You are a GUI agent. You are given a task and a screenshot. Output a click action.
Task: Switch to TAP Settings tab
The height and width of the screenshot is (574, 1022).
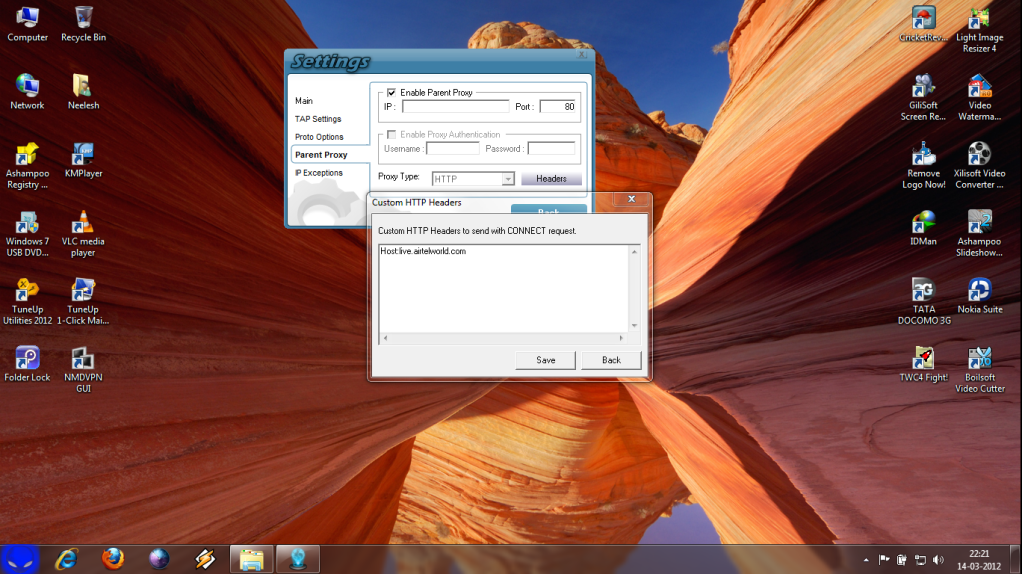318,119
